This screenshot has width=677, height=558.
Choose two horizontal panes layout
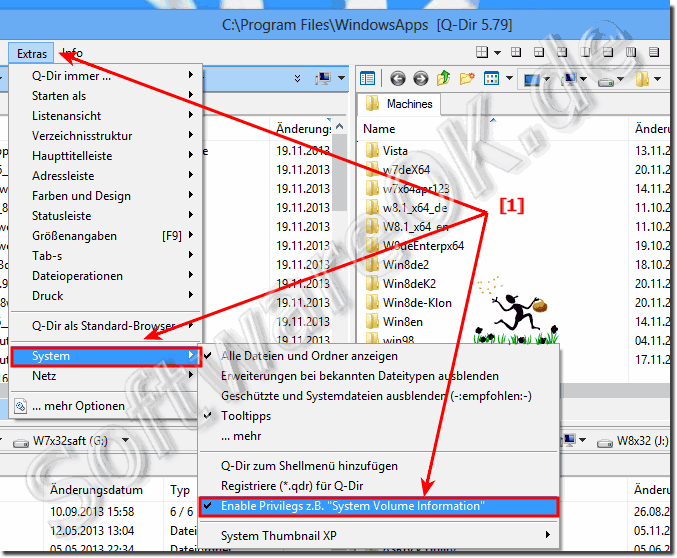point(608,53)
